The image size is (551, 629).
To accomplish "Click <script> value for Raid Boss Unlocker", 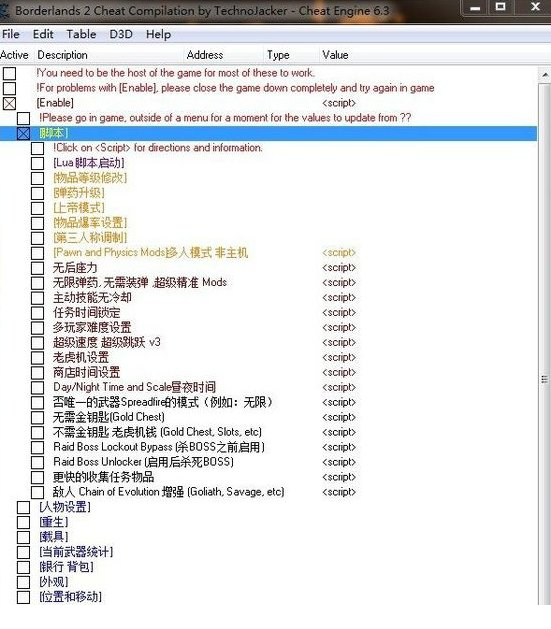I will pos(339,462).
